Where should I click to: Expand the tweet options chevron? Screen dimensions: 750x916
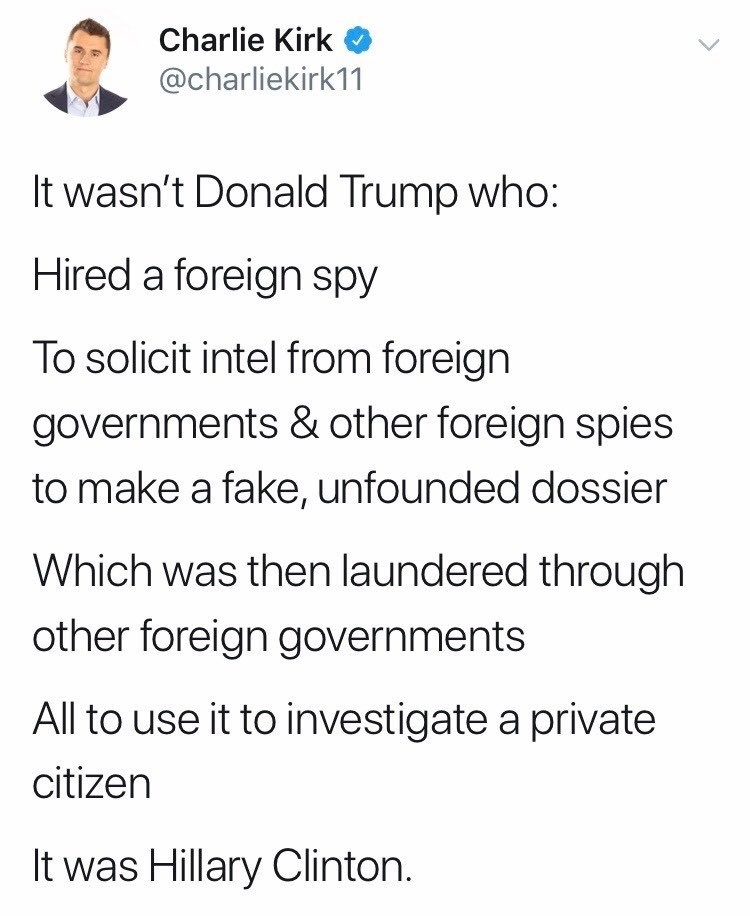pyautogui.click(x=708, y=45)
